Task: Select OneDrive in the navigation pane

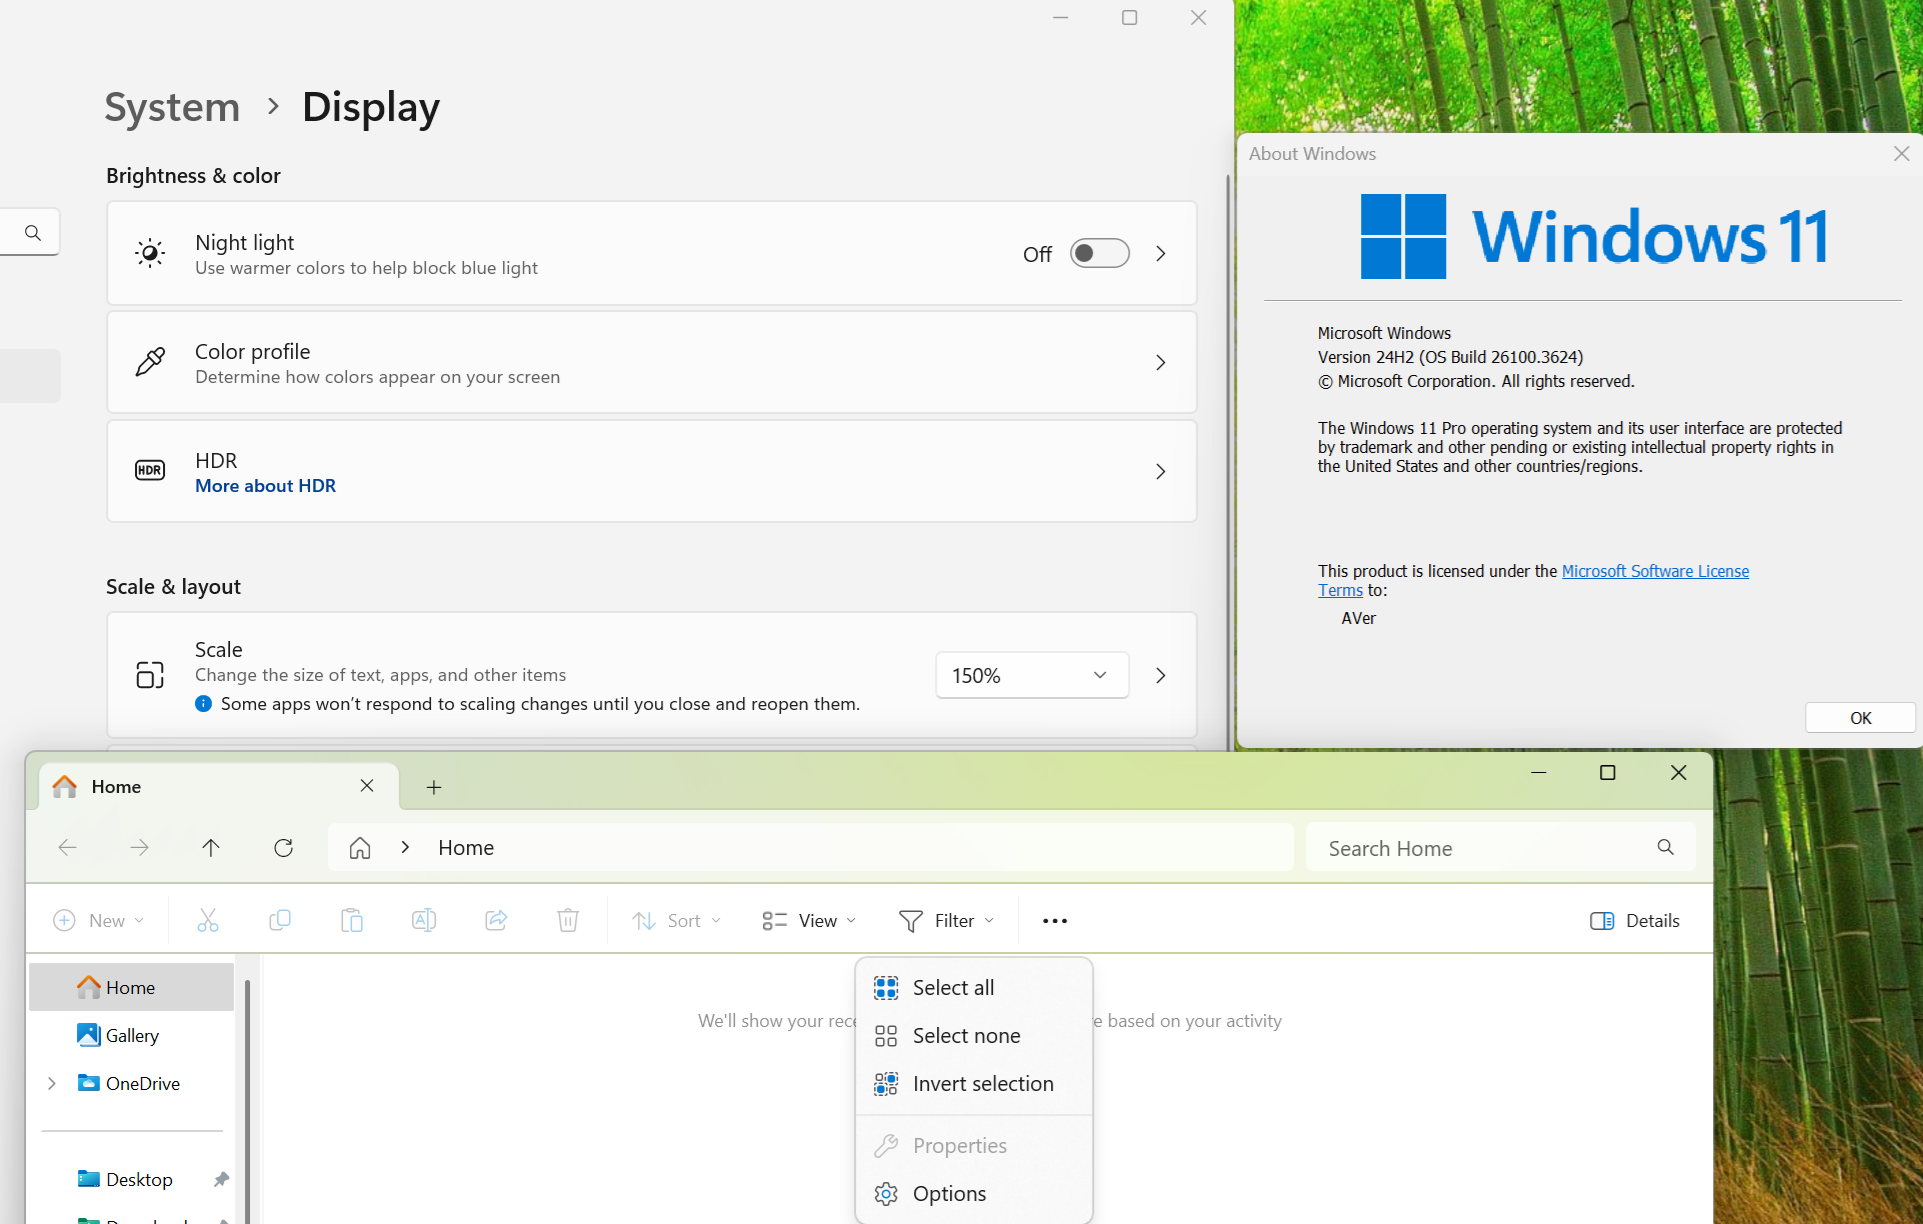Action: tap(131, 1083)
